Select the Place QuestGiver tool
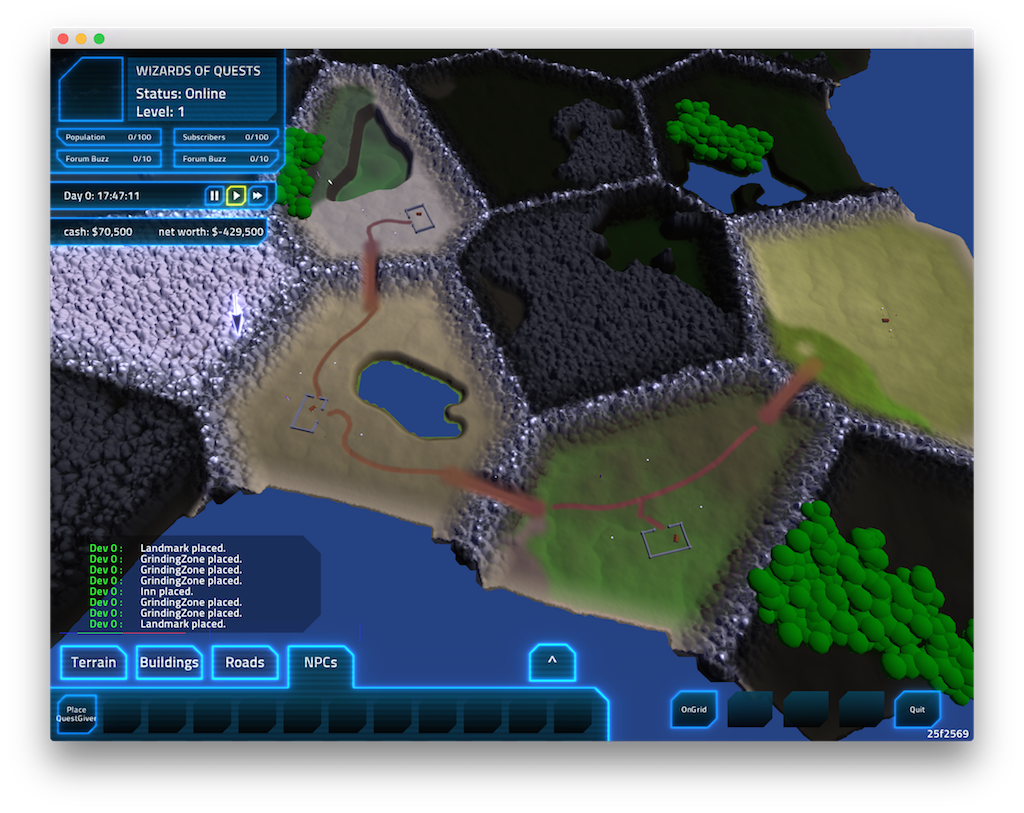The height and width of the screenshot is (813, 1024). pos(76,714)
